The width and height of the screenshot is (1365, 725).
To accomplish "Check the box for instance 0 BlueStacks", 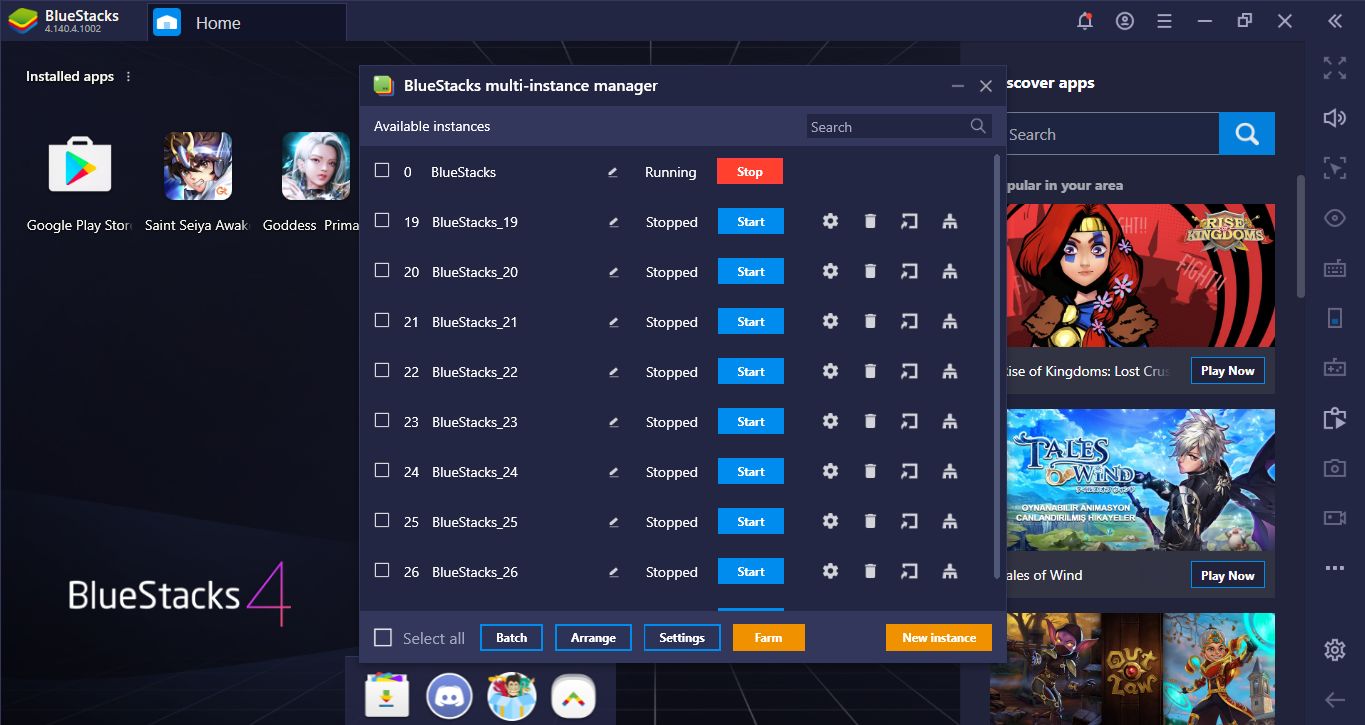I will point(382,170).
